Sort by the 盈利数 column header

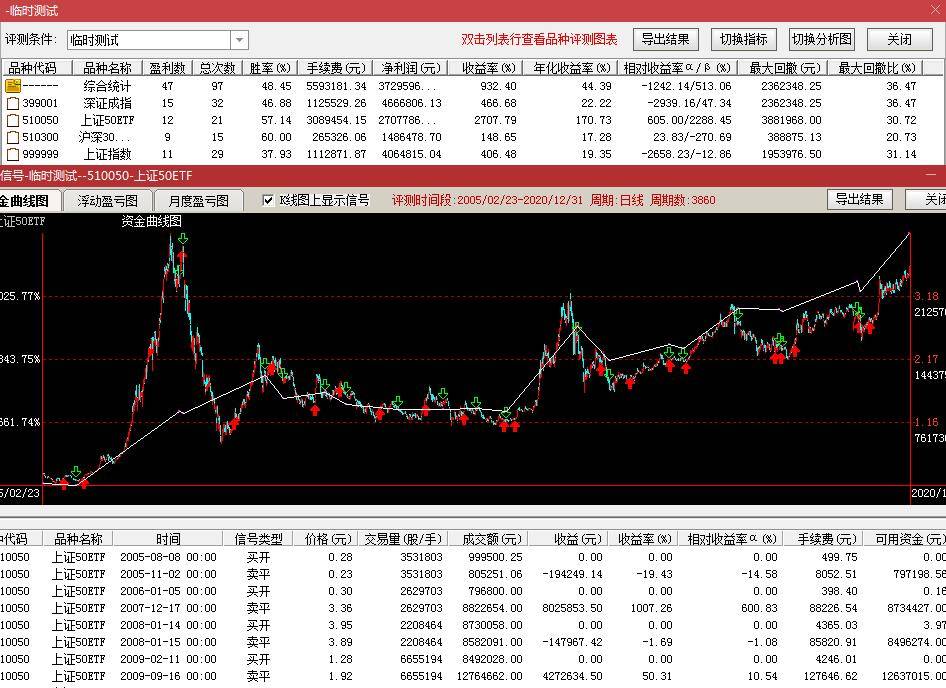pos(167,68)
